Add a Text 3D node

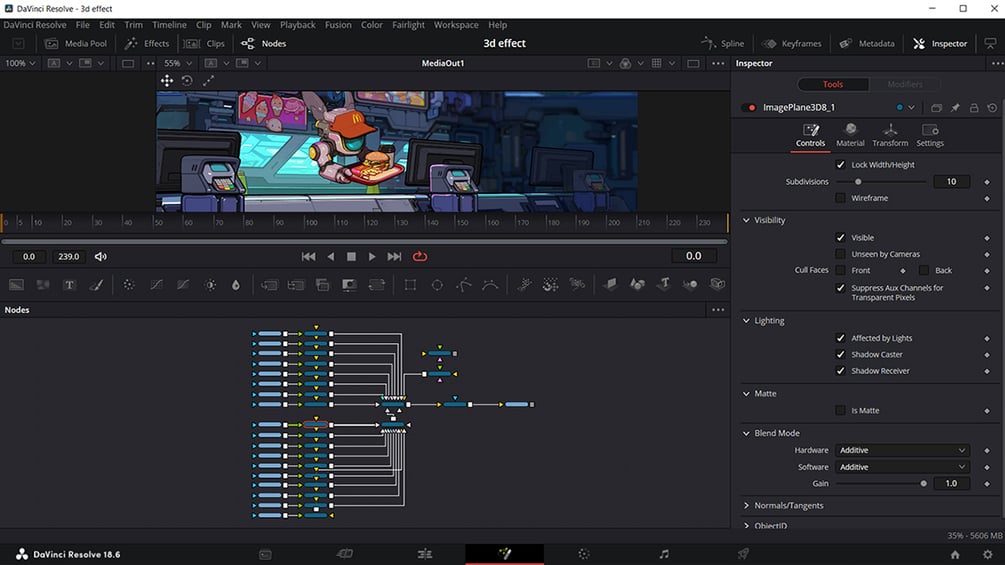664,284
